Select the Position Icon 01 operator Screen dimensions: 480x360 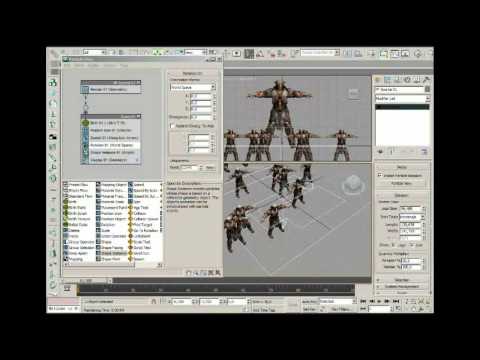pos(111,130)
